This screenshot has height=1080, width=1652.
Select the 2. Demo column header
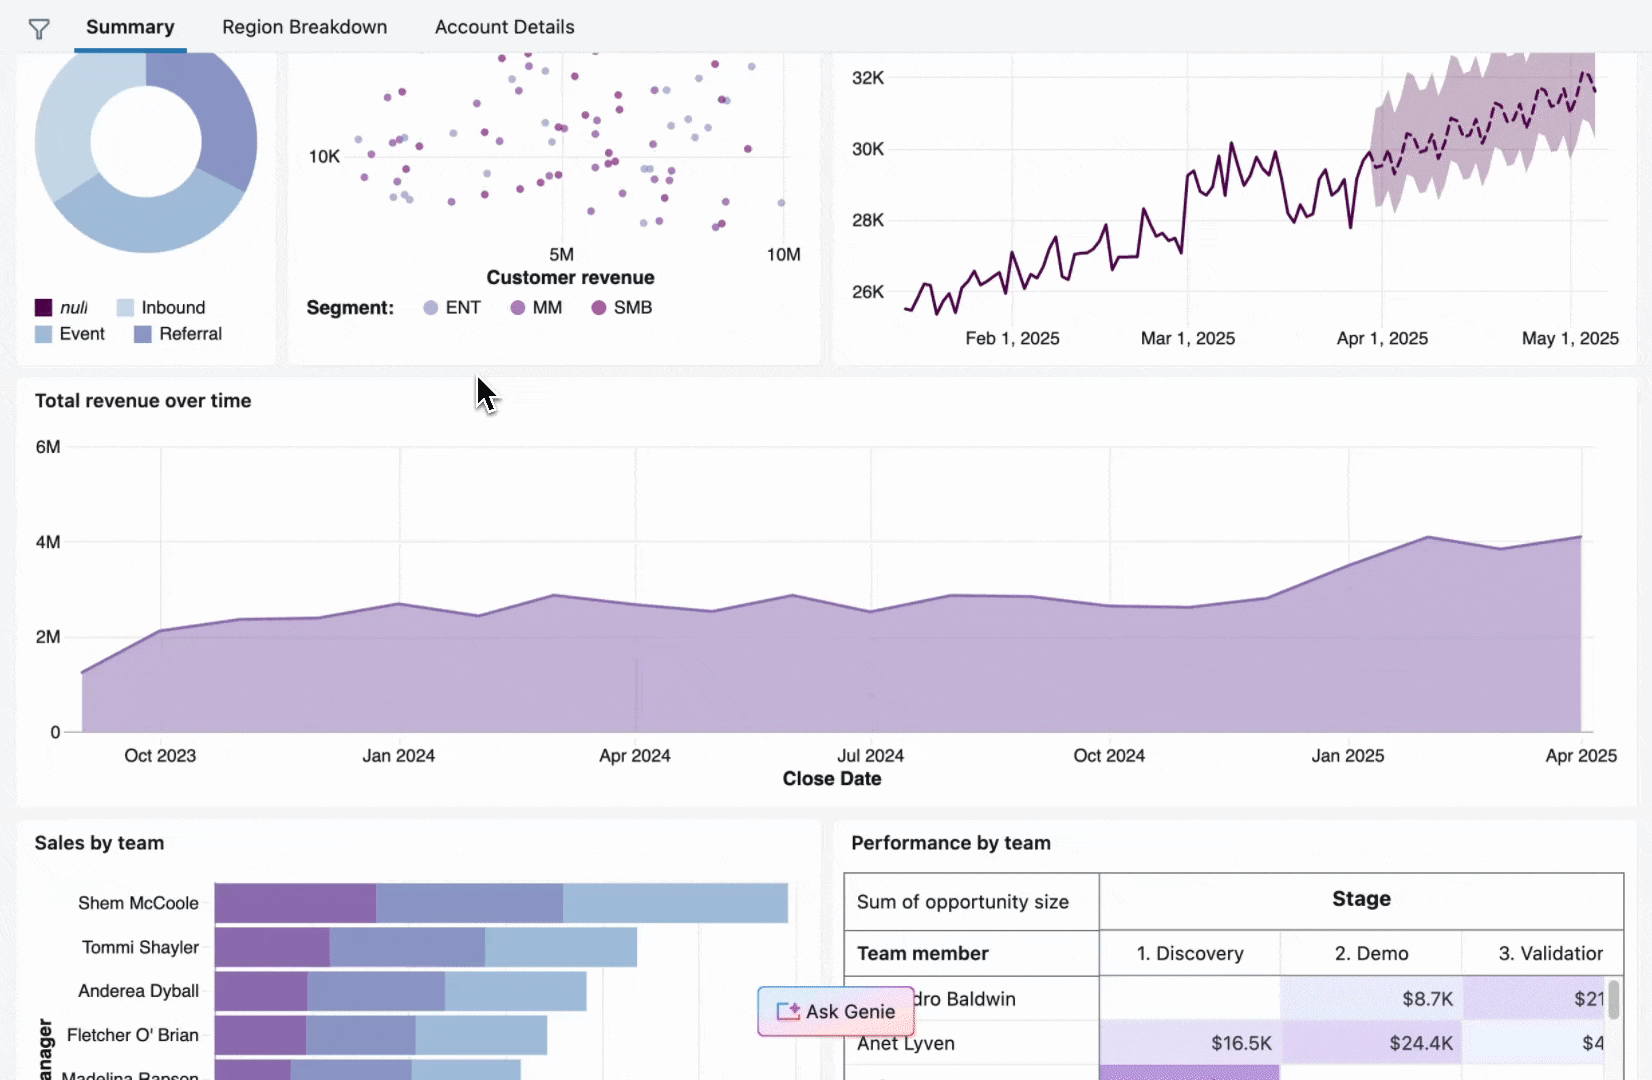(x=1370, y=954)
